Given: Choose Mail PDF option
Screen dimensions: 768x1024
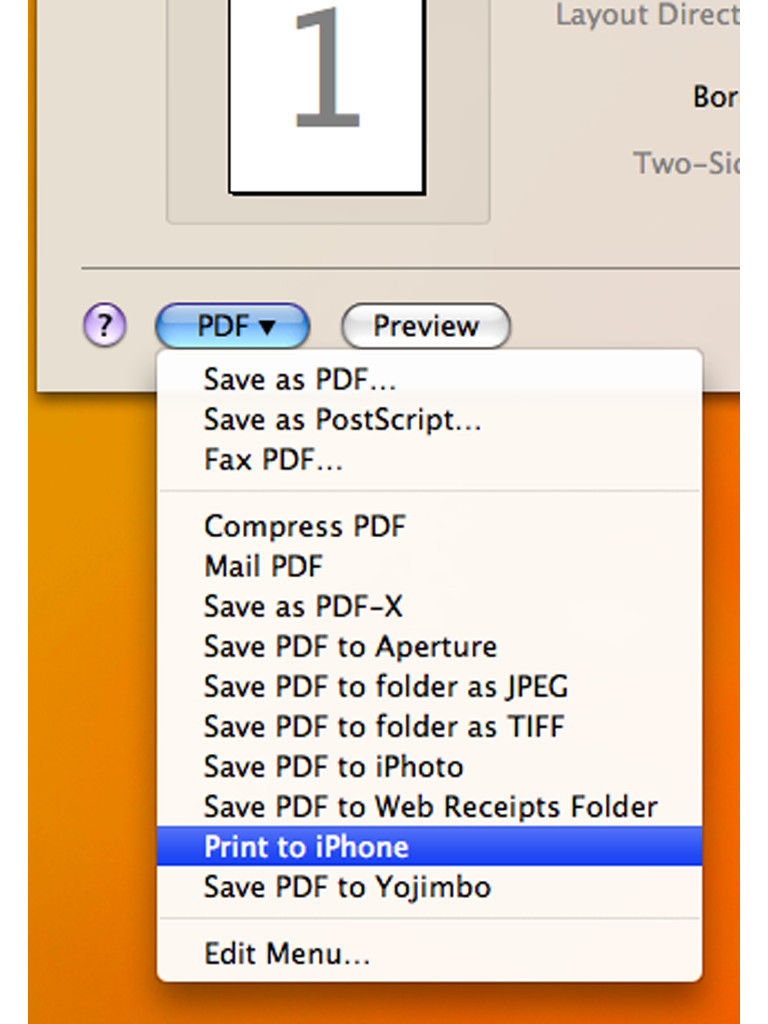Looking at the screenshot, I should click(x=430, y=566).
